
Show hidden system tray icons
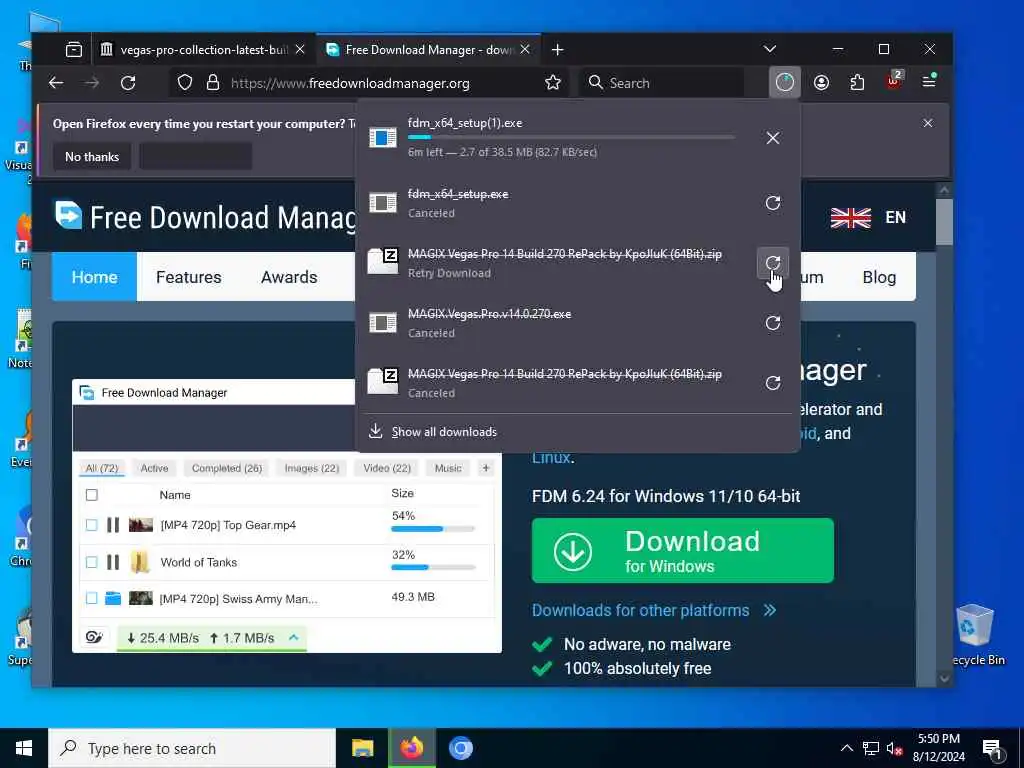pos(846,748)
